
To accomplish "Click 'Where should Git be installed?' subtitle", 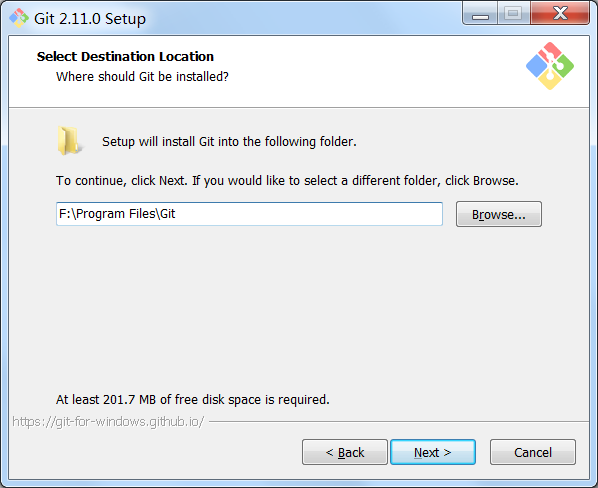I will point(142,77).
